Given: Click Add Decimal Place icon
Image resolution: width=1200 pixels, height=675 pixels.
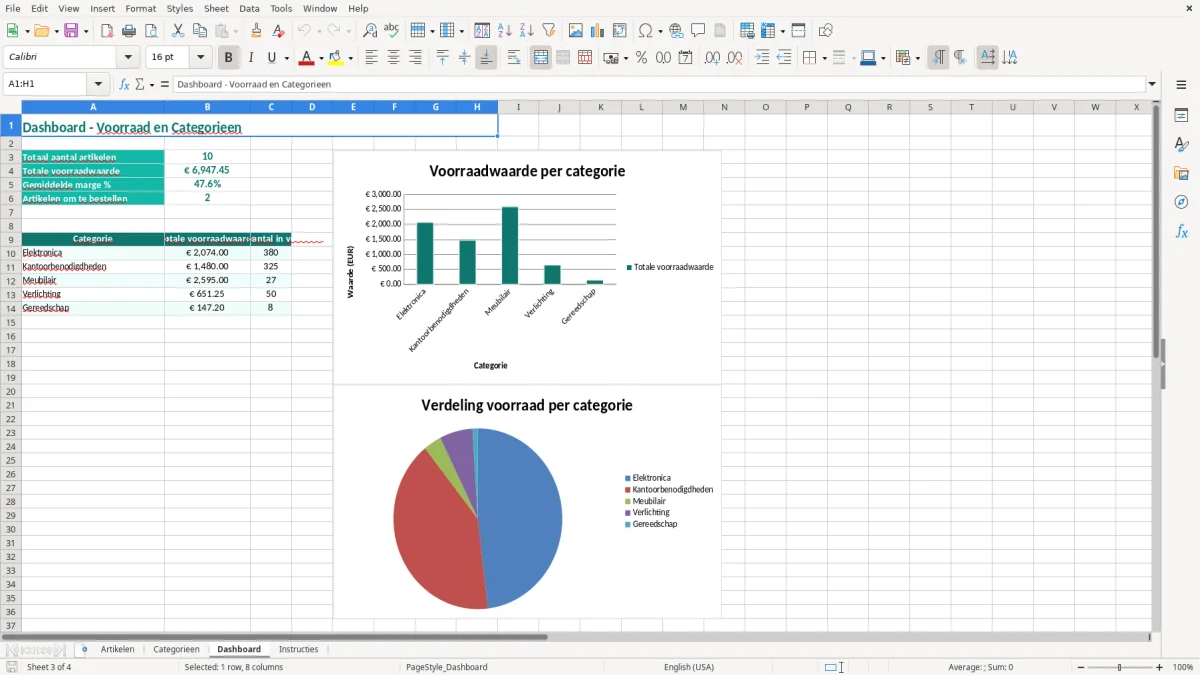Looking at the screenshot, I should [712, 58].
